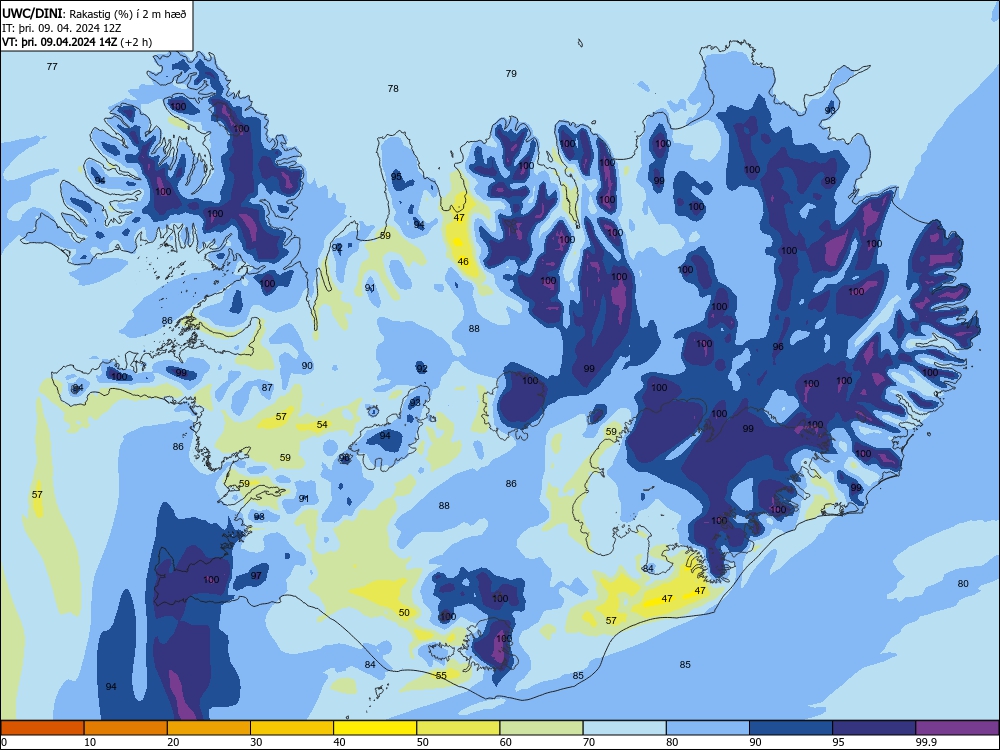Select the 'IT: þri. 09. 04. 2024 12Z' line
1000x750 pixels.
62,28
